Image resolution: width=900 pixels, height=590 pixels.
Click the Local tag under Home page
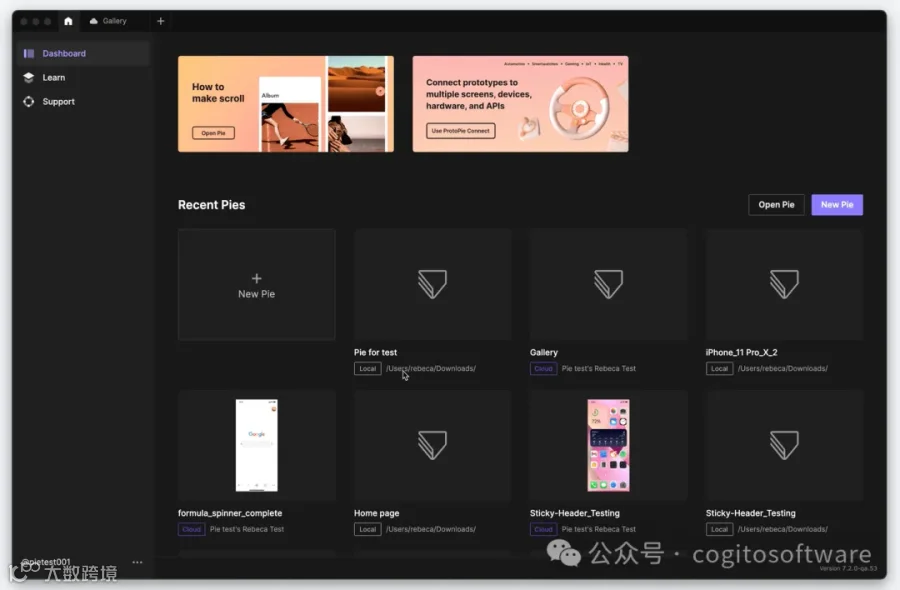click(367, 529)
